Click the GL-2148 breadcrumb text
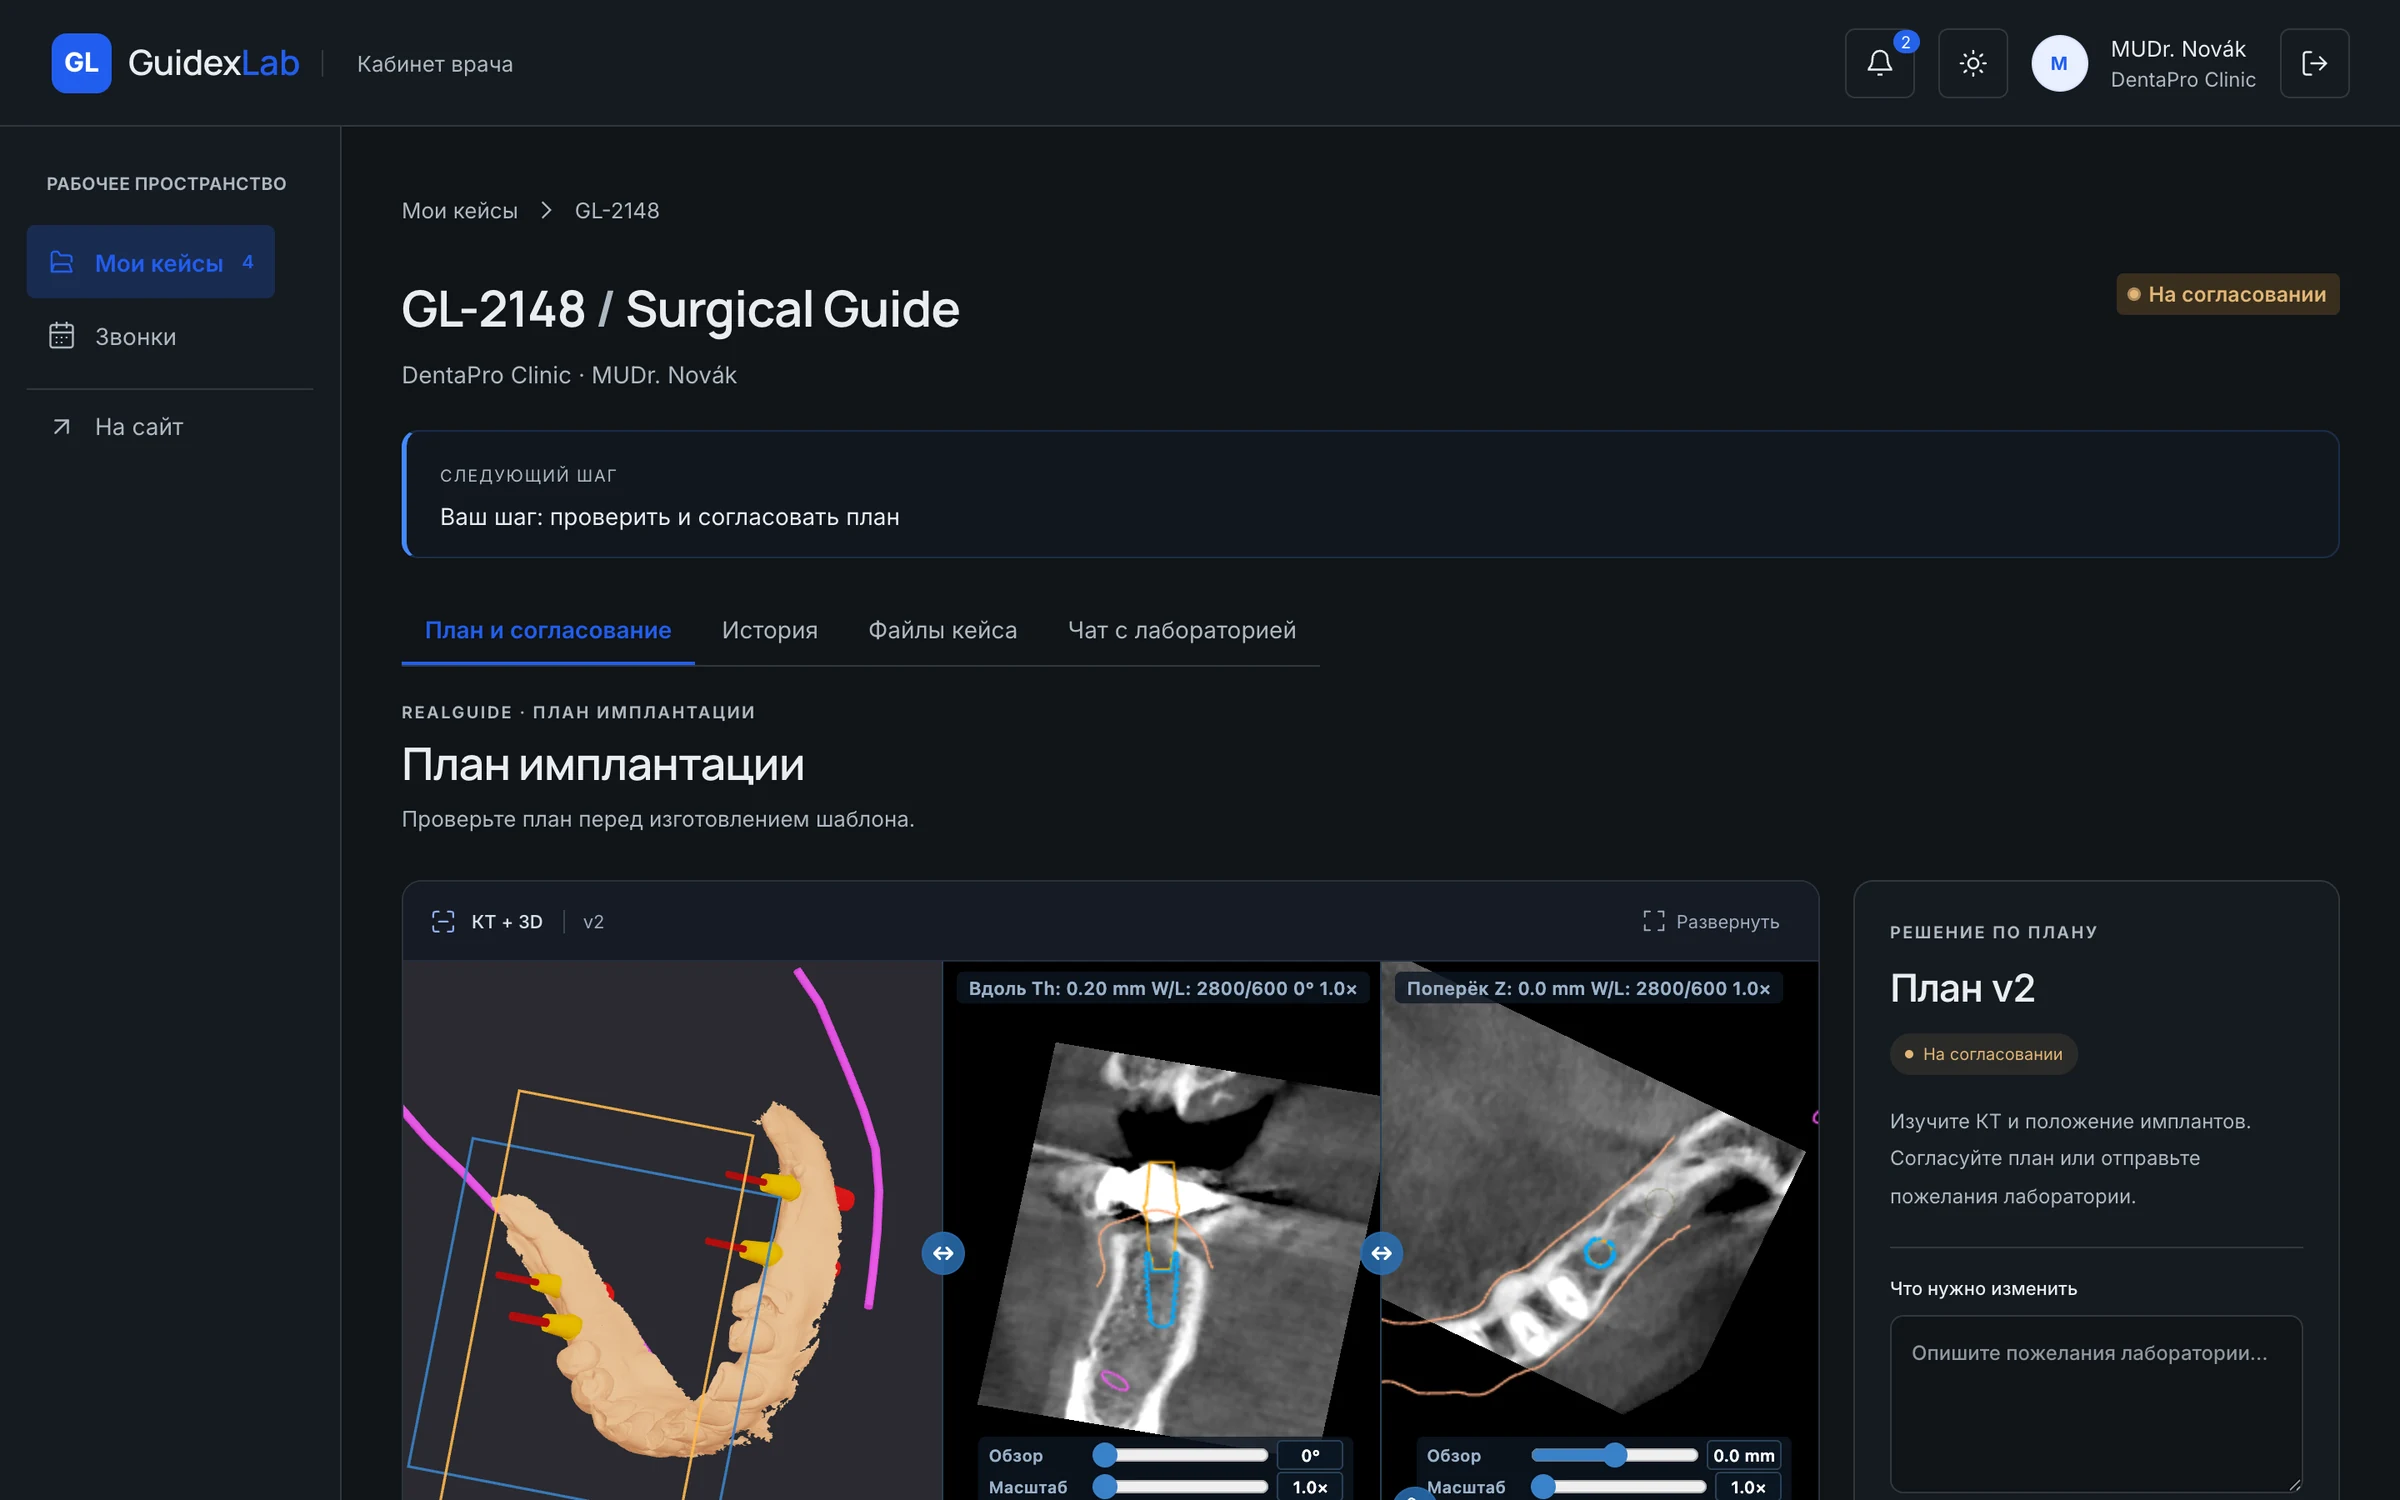 click(x=617, y=210)
